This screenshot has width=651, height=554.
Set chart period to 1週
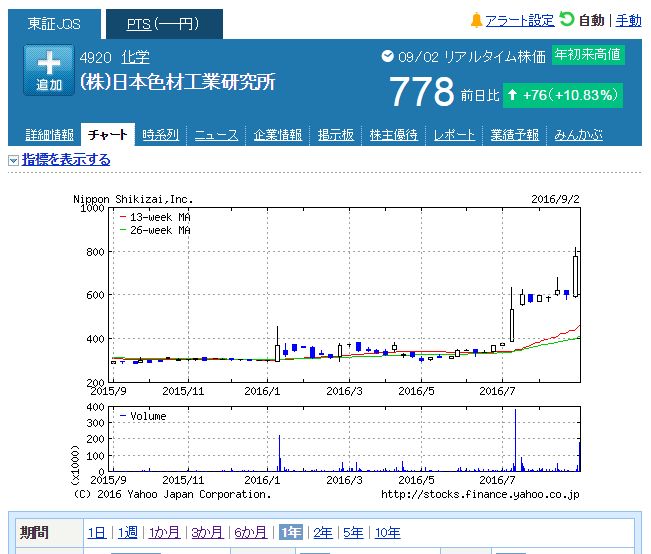[x=127, y=532]
